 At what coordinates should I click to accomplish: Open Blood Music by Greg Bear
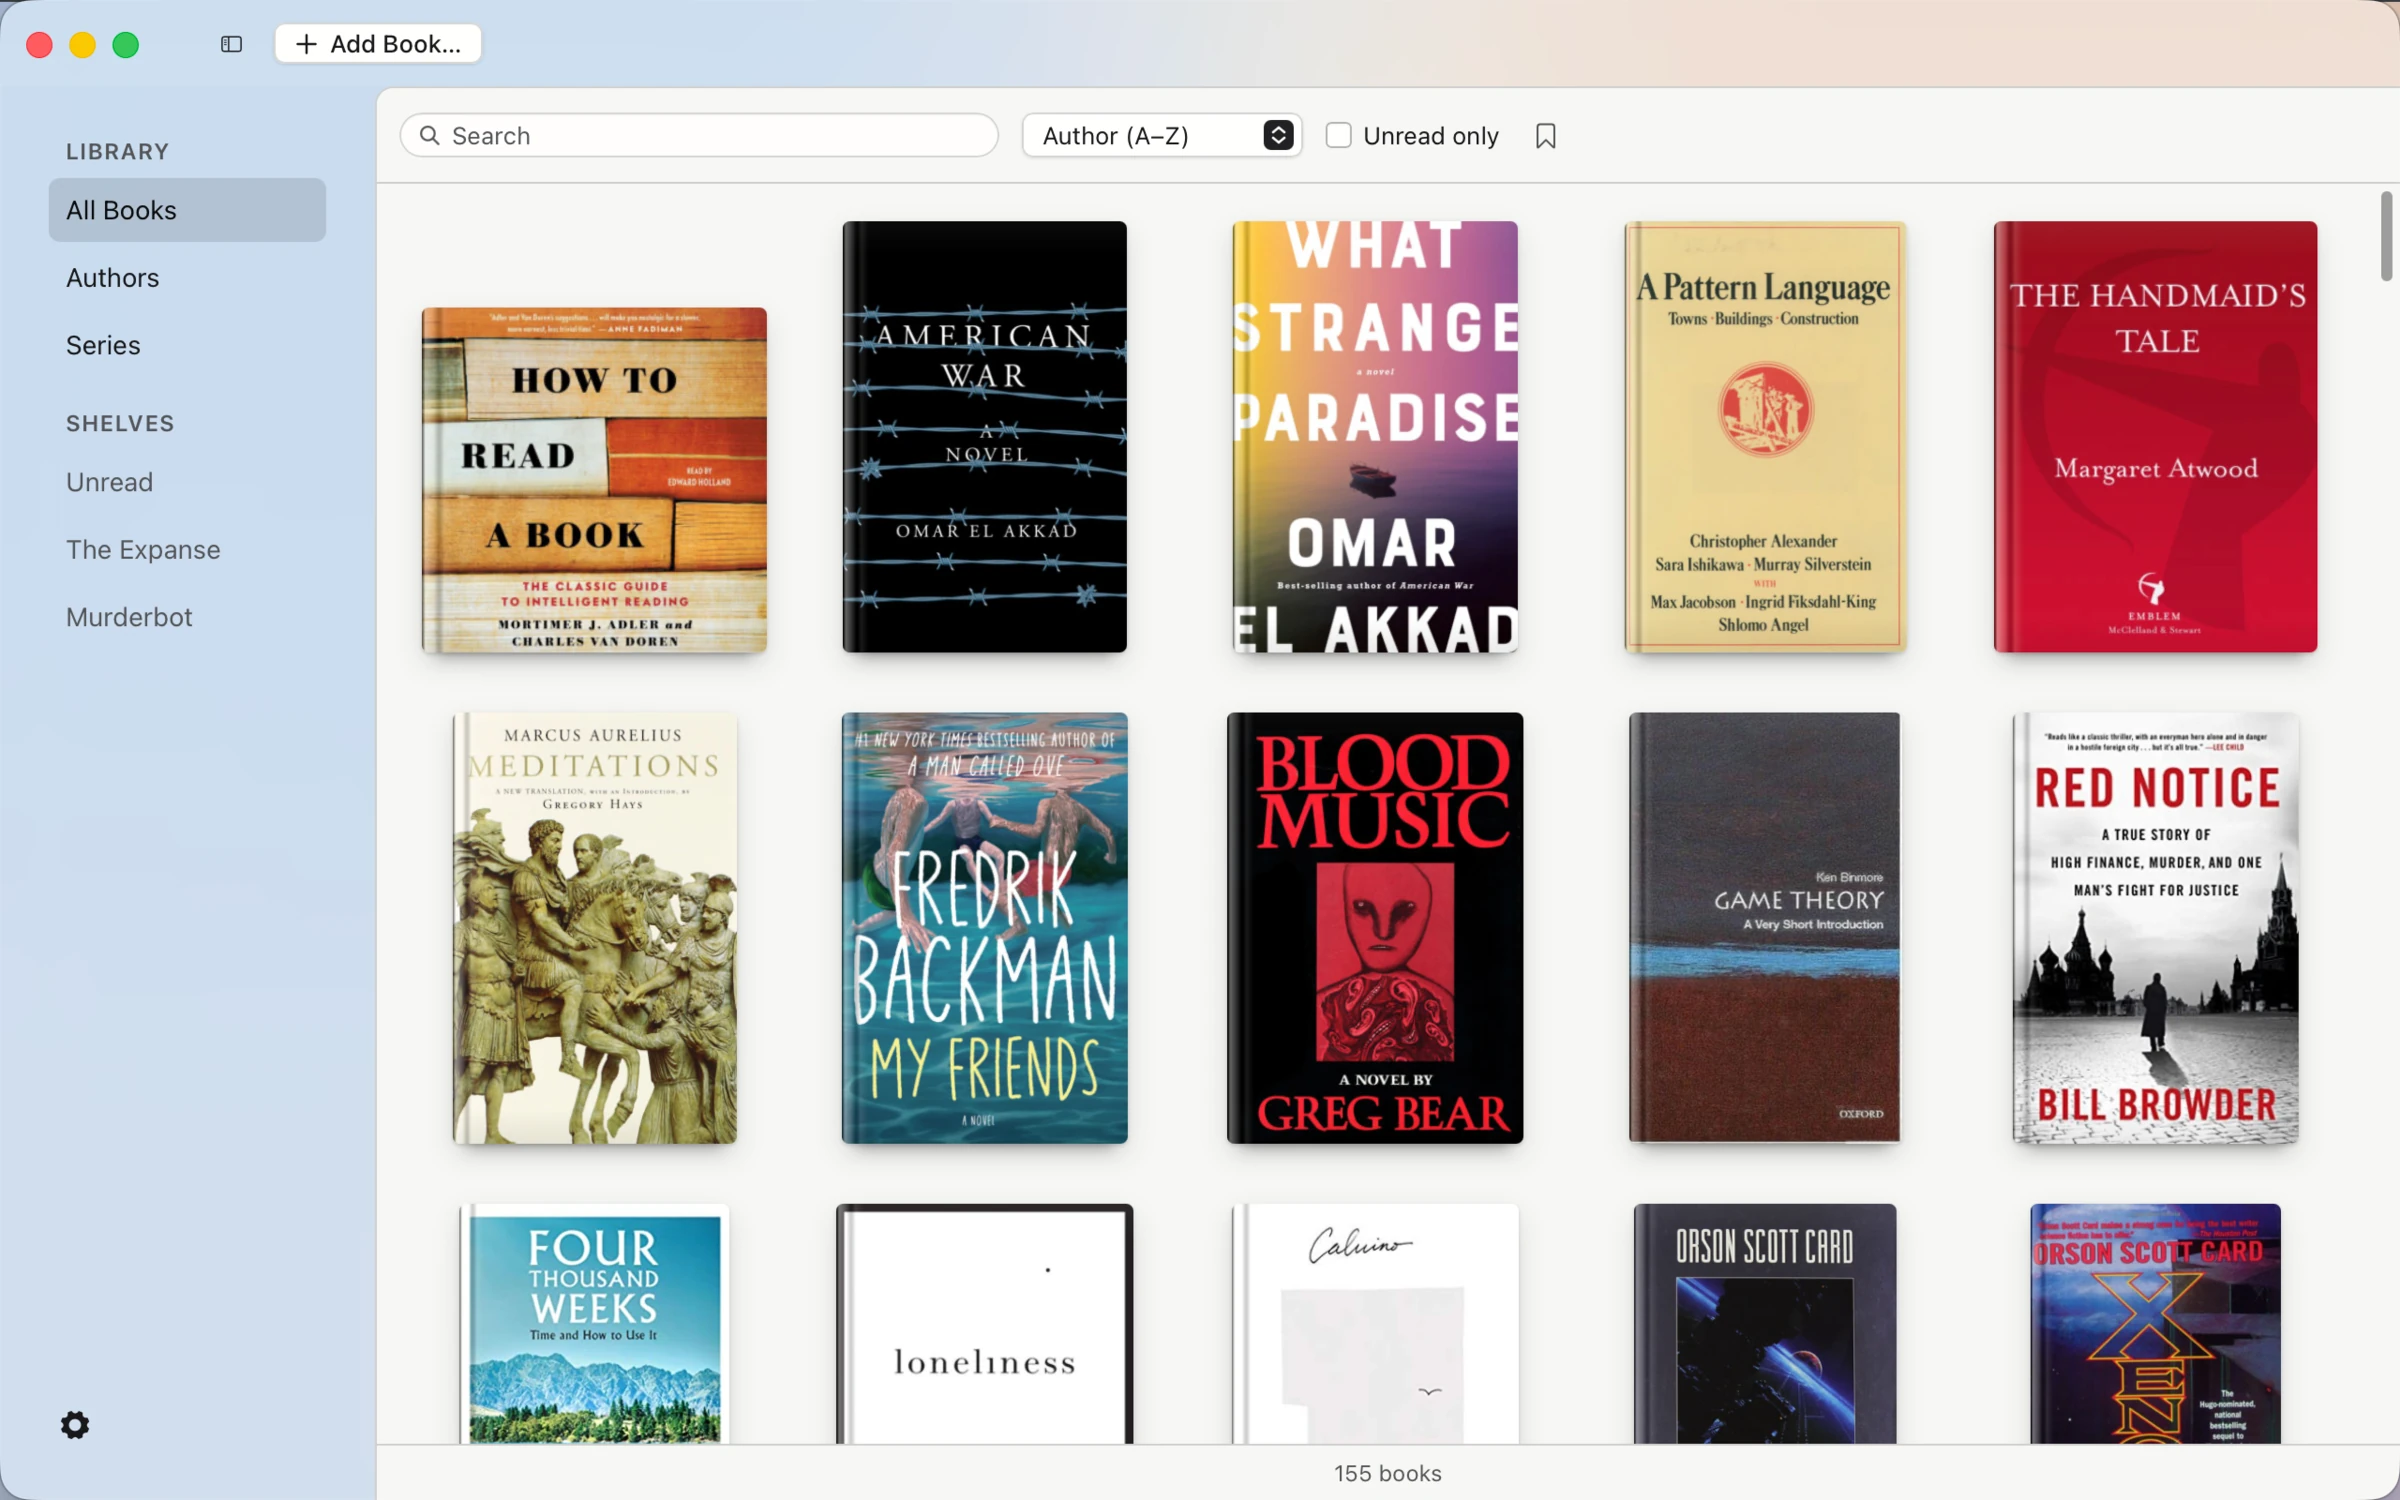1375,928
